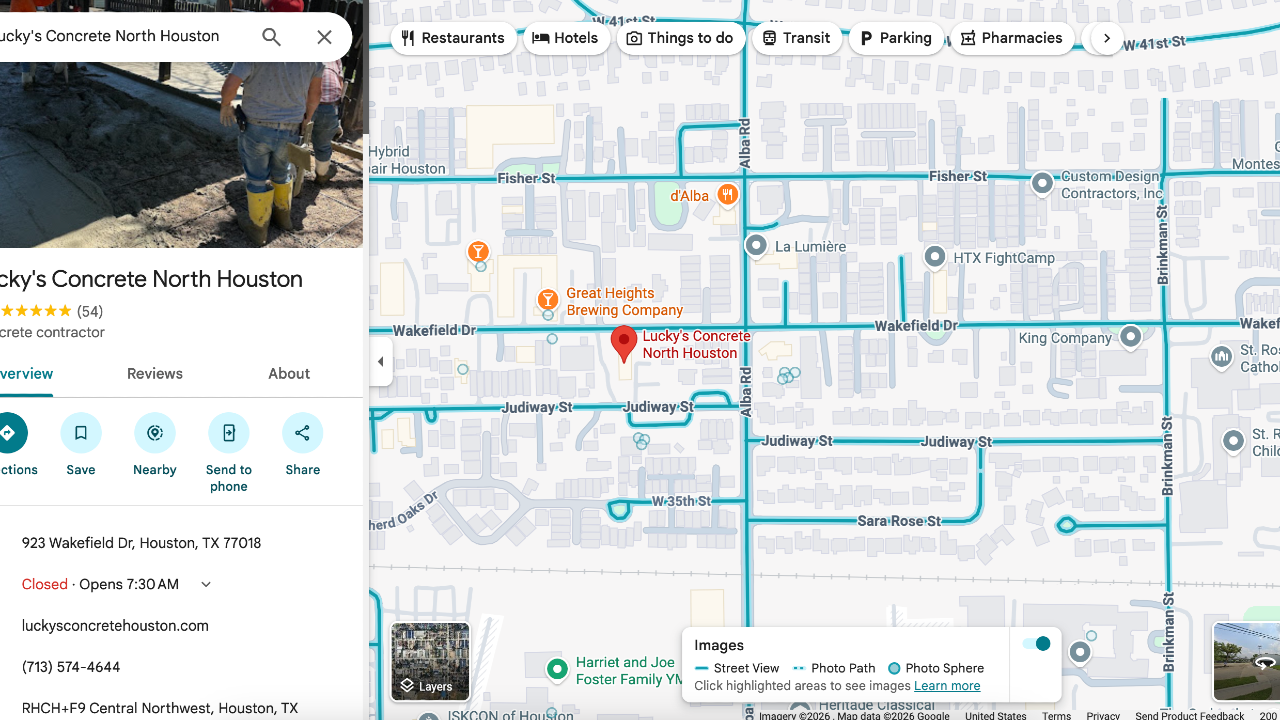The width and height of the screenshot is (1280, 720).
Task: Click Custom Design Contractors map pin
Action: 1043,184
